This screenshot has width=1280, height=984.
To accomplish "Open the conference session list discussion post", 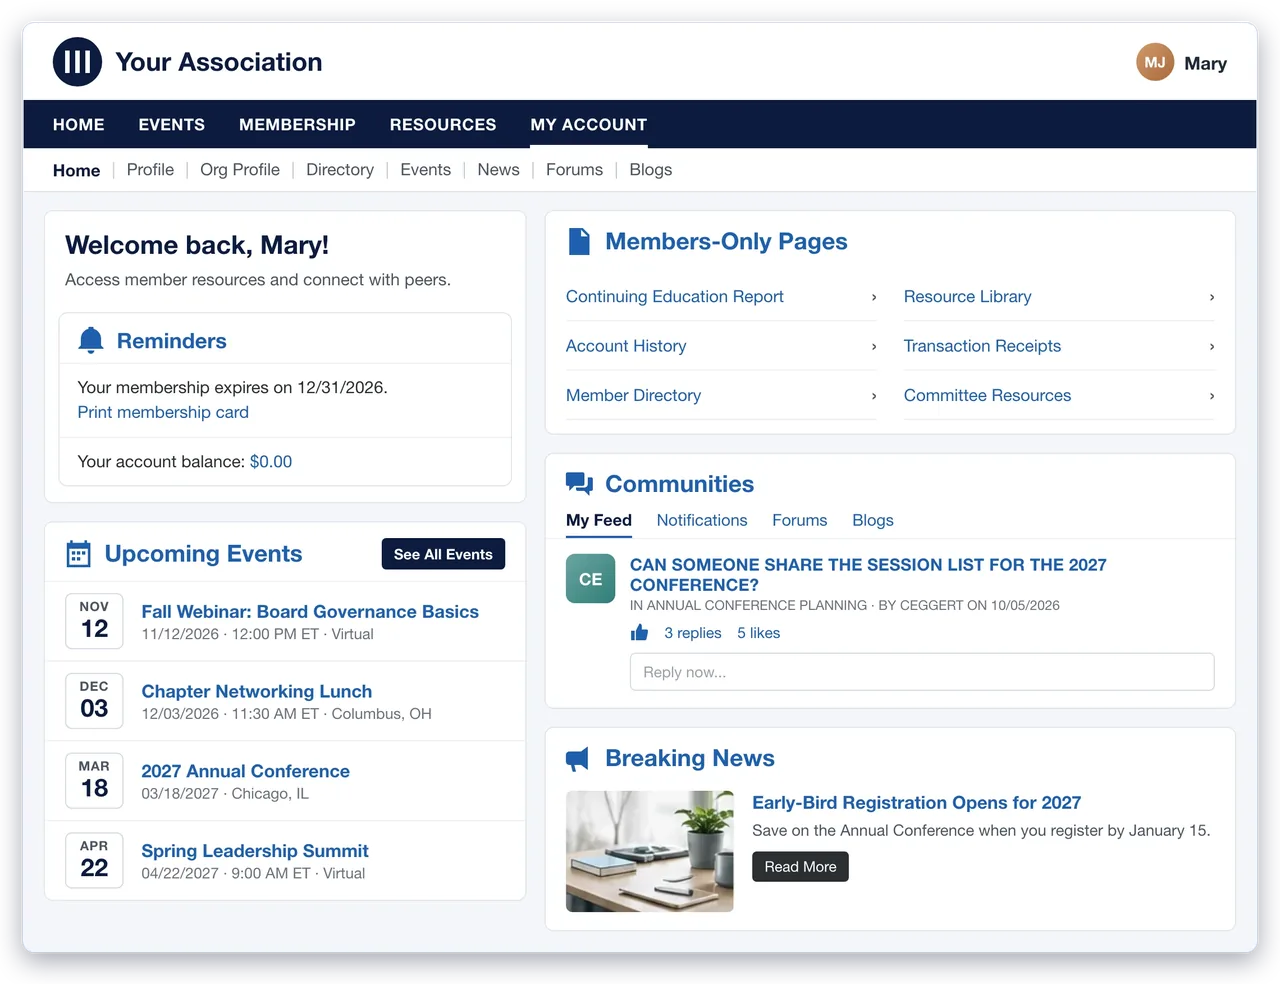I will click(868, 575).
